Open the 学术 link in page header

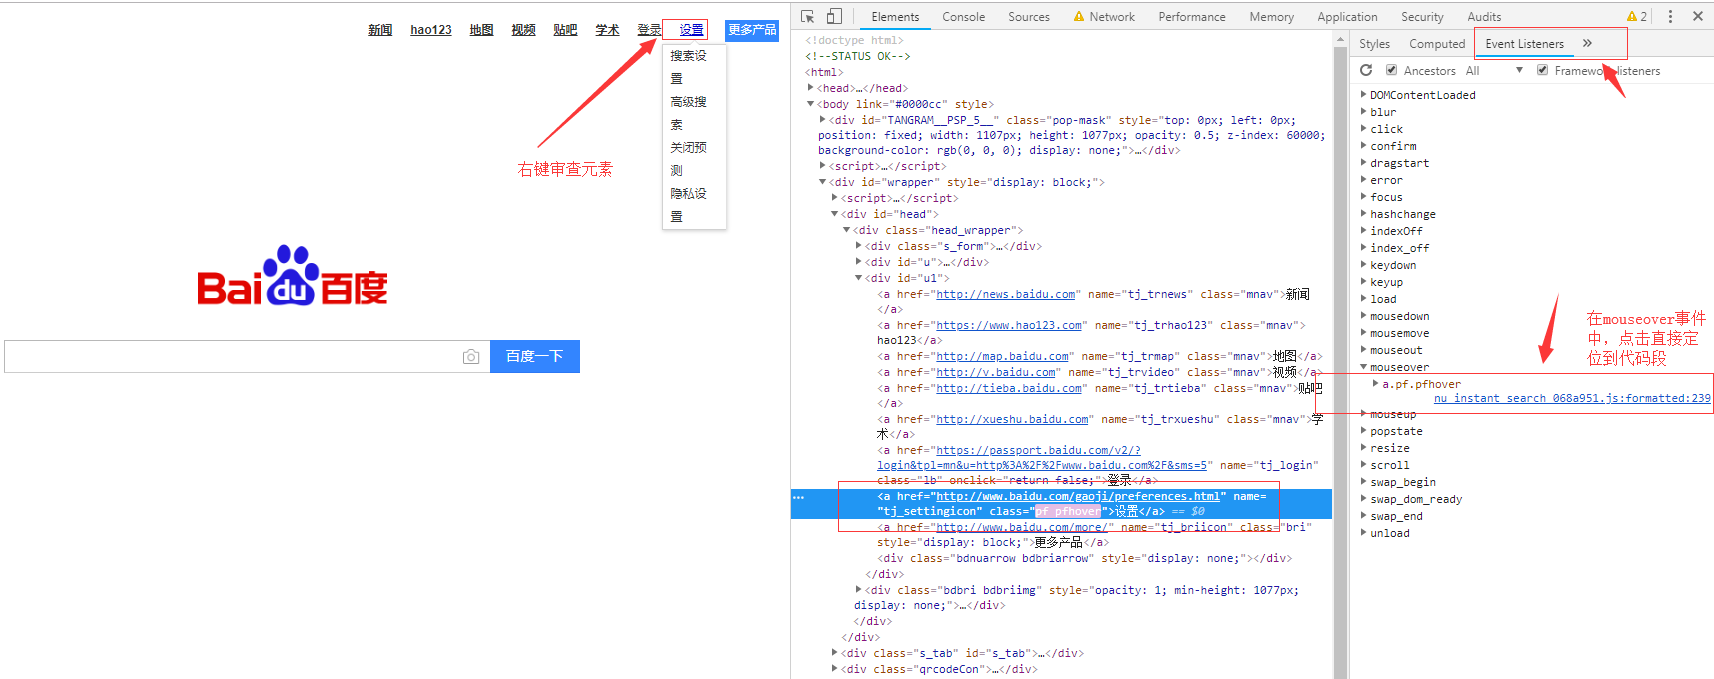pos(608,30)
